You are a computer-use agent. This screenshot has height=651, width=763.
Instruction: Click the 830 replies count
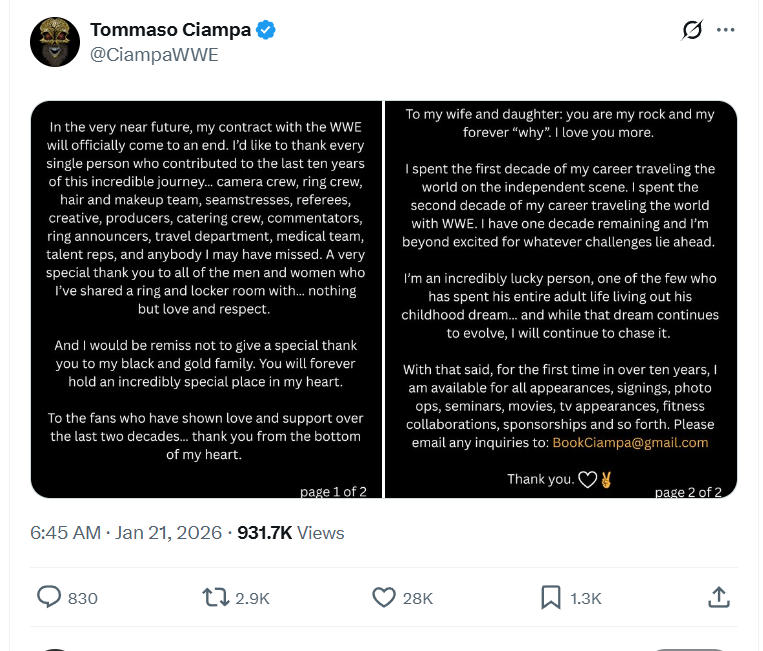point(83,598)
